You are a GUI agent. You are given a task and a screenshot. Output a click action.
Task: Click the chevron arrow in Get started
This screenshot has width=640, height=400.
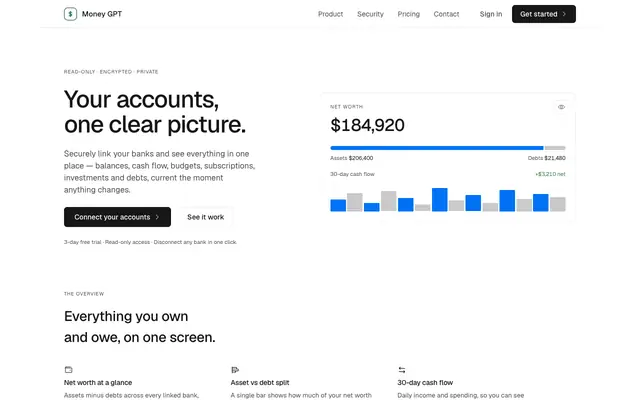pos(564,14)
